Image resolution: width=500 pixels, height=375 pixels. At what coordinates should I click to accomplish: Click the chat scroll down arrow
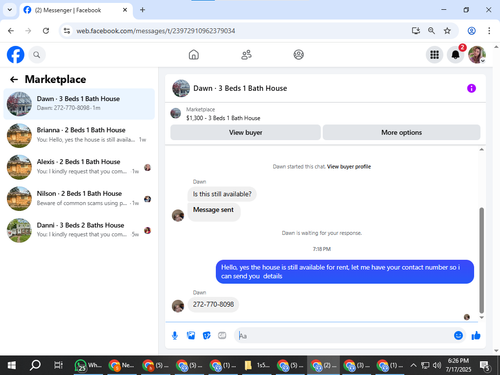(x=481, y=318)
